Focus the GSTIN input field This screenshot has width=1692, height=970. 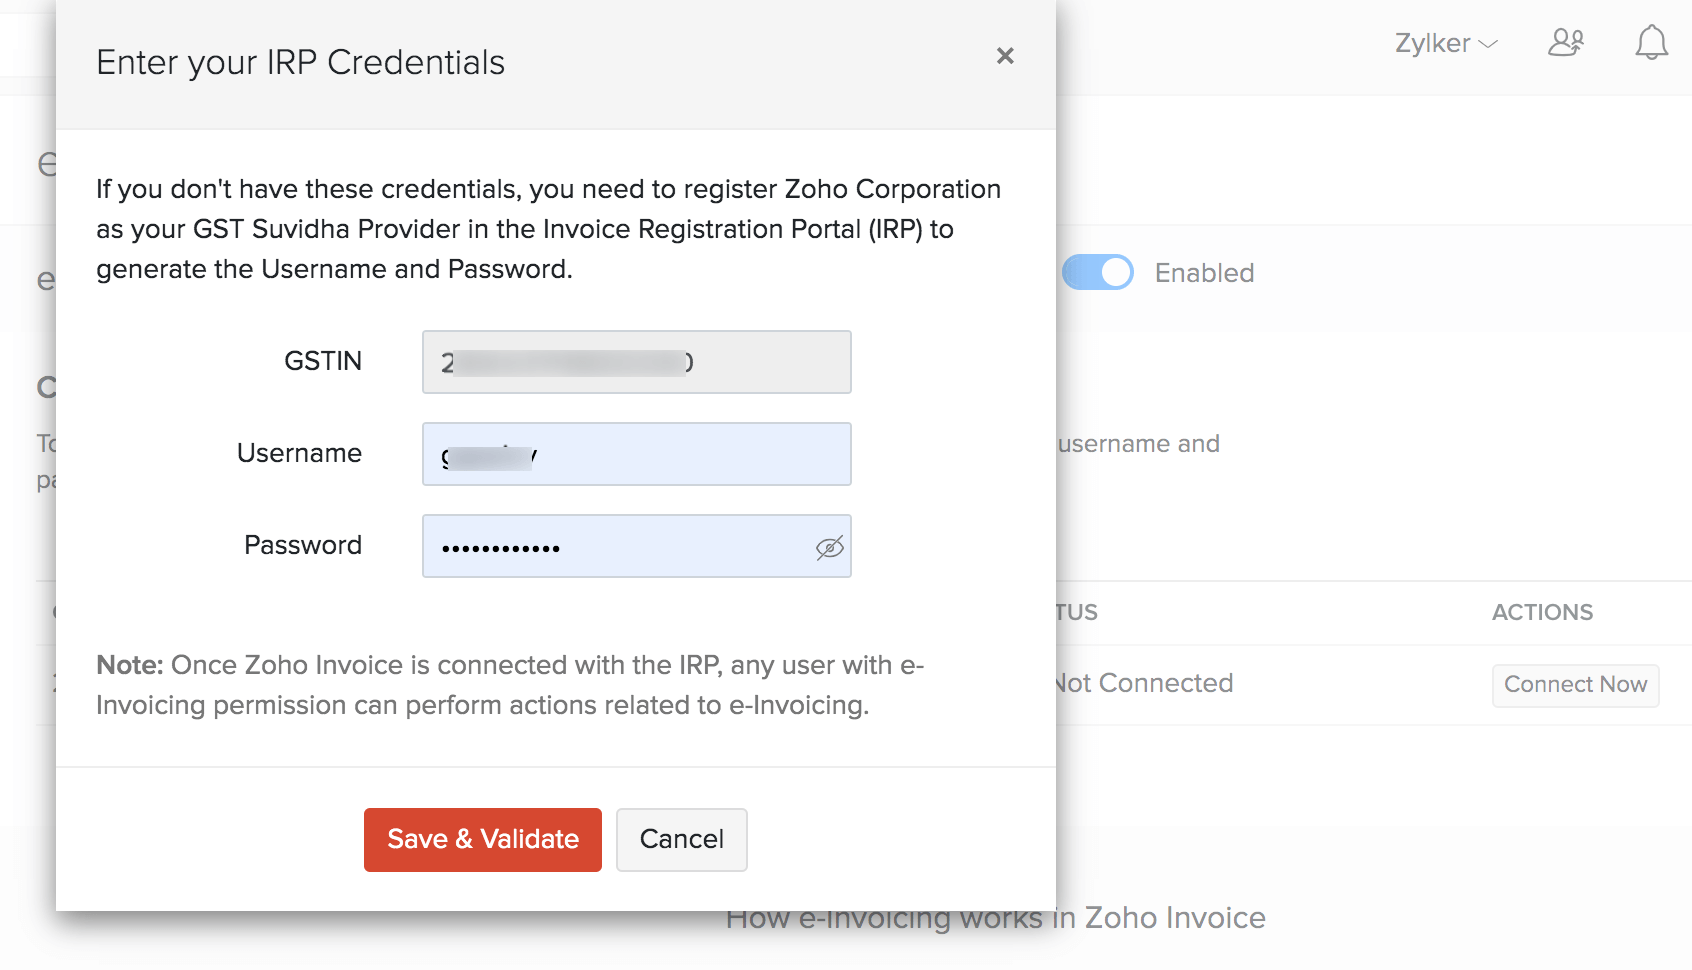point(635,362)
